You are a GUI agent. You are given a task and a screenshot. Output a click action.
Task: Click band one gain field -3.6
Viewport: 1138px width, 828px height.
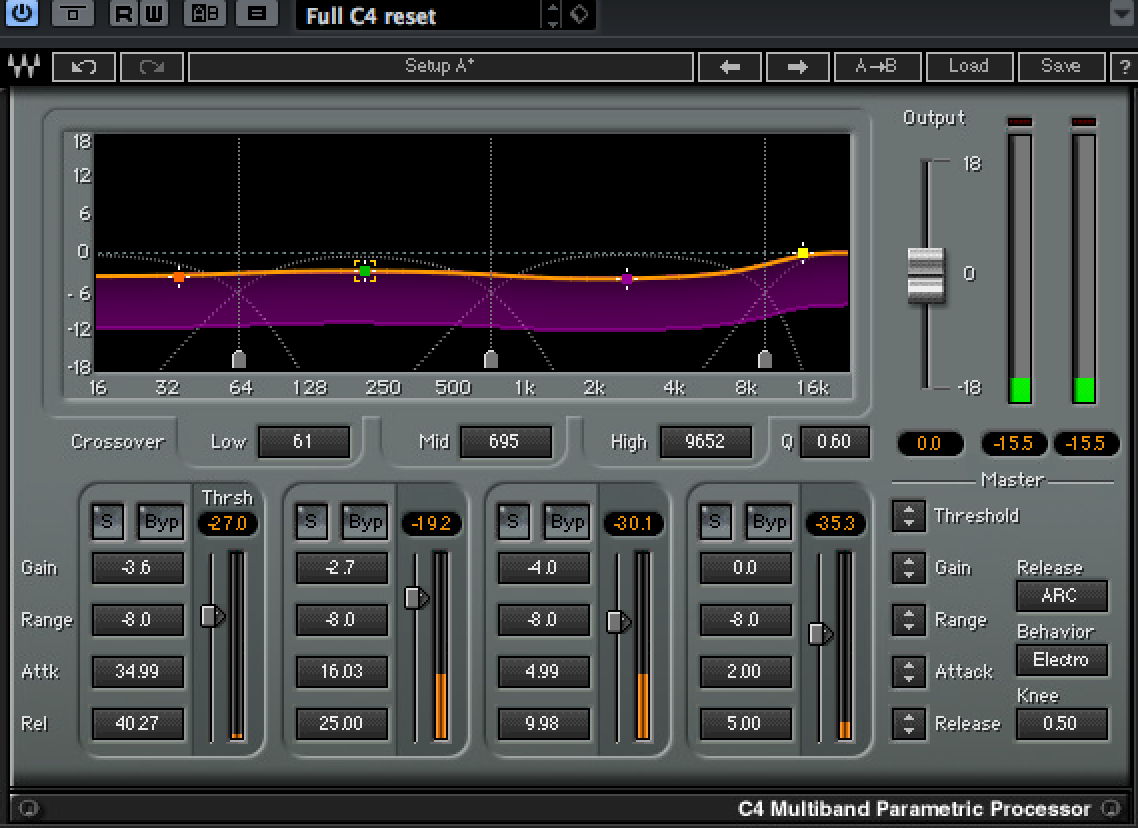(x=138, y=567)
